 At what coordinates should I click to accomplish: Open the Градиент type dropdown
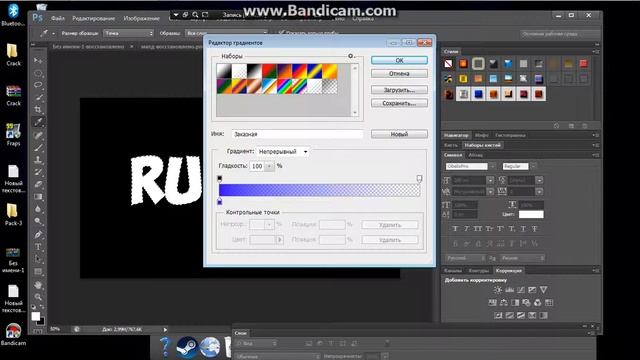coord(282,151)
